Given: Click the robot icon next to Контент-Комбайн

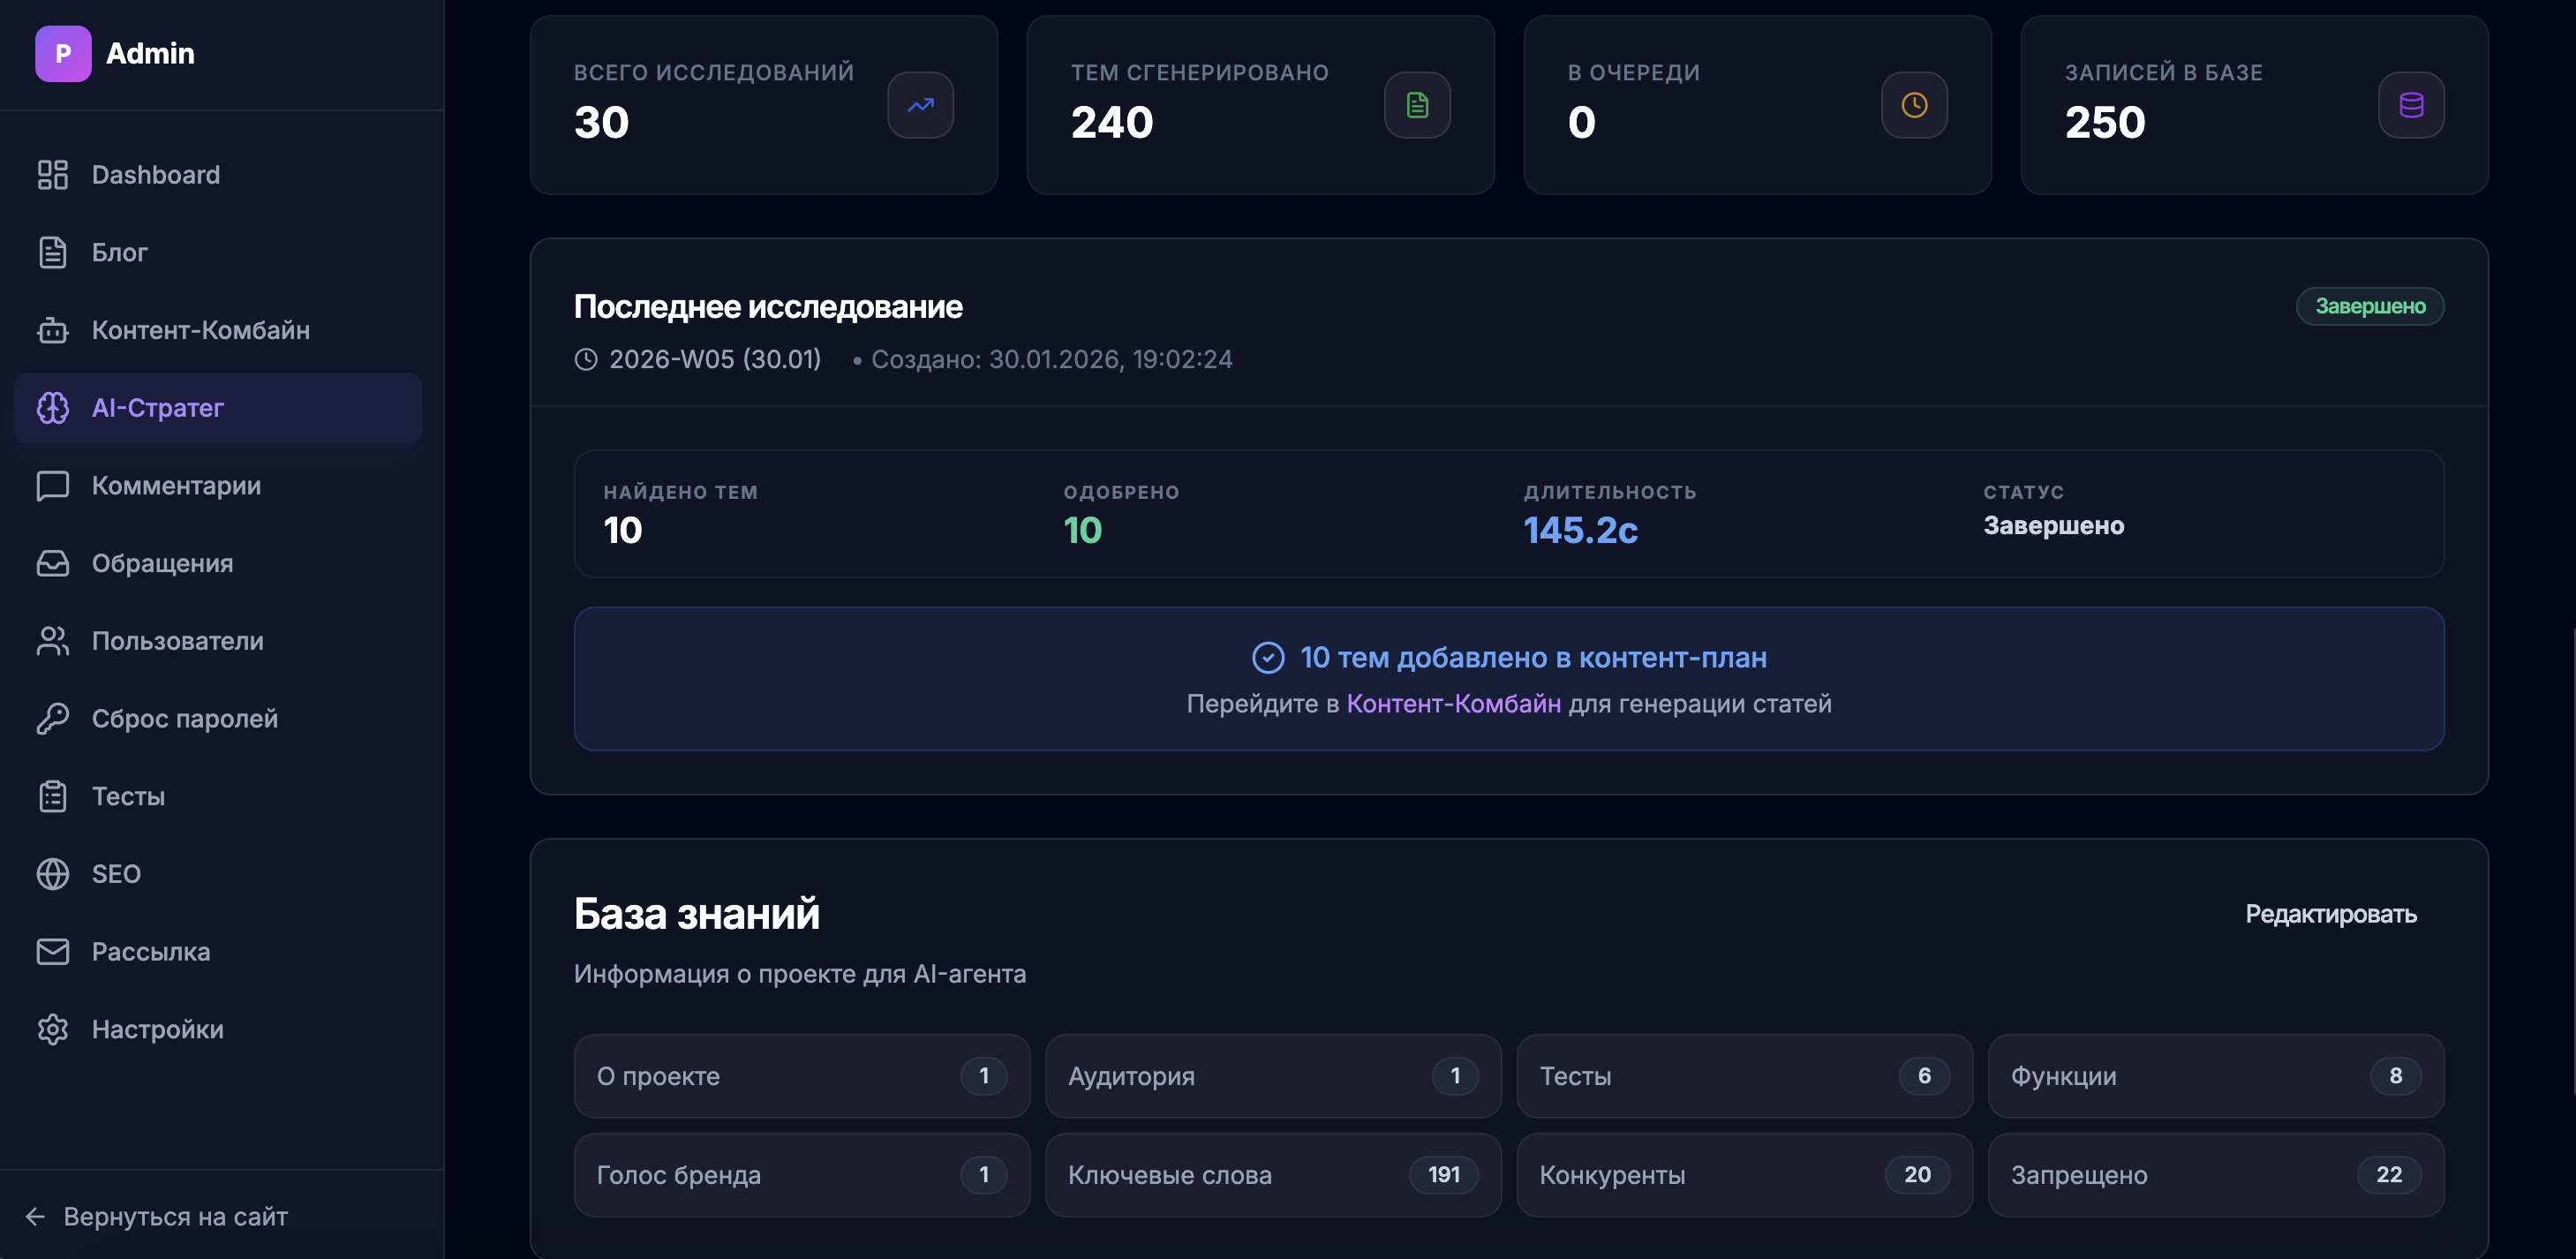Looking at the screenshot, I should (x=53, y=330).
